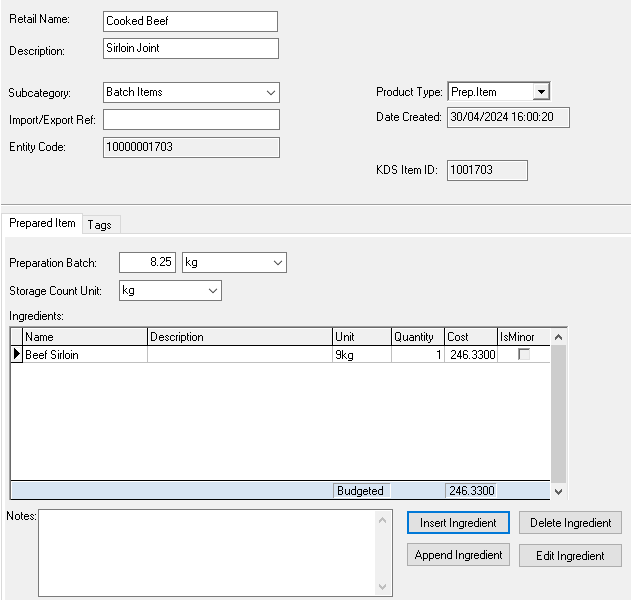
Task: Click the Description text field
Action: tap(190, 48)
